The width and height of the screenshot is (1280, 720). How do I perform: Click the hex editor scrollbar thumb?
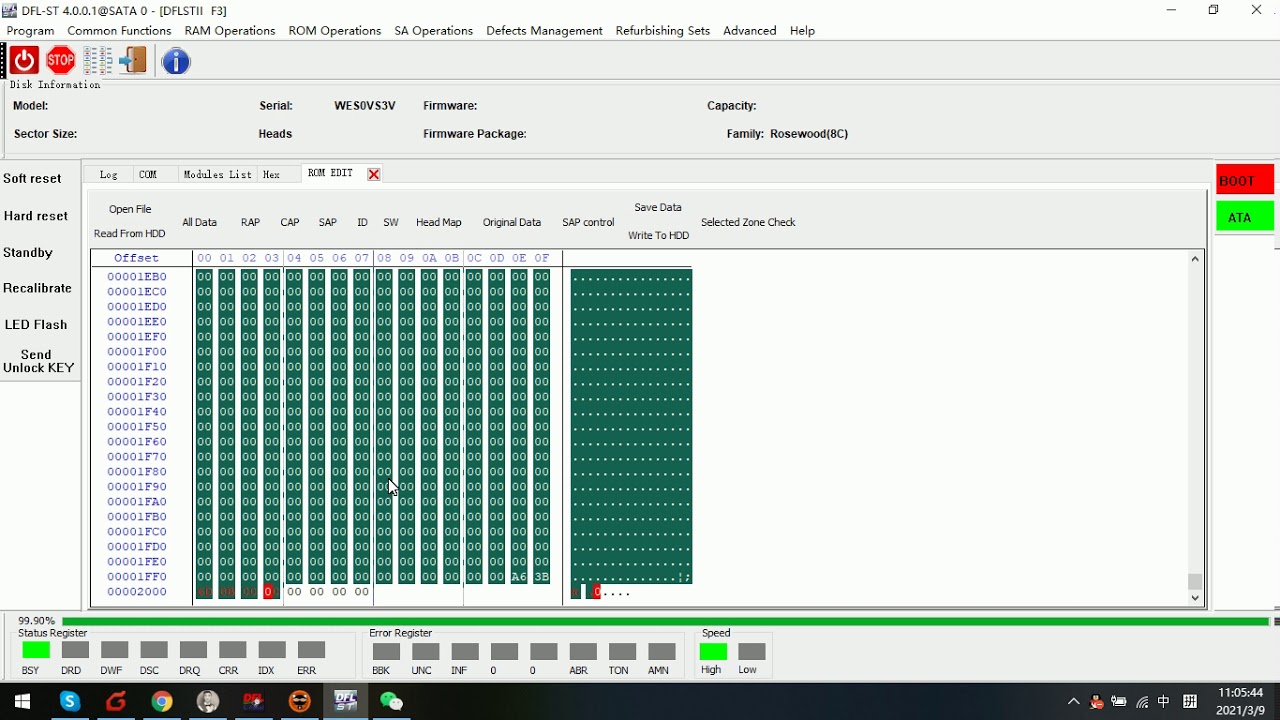pyautogui.click(x=1195, y=581)
